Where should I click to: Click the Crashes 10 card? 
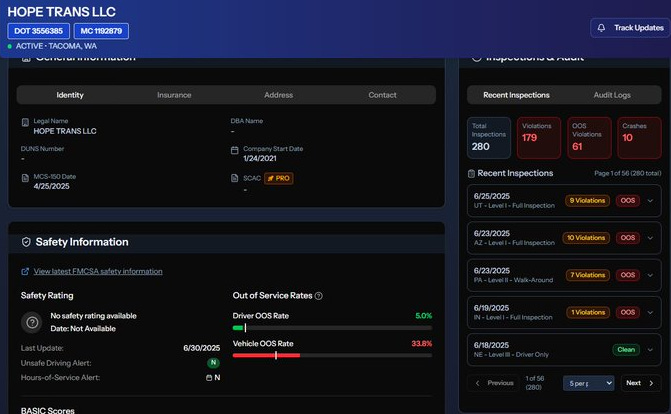pos(639,138)
